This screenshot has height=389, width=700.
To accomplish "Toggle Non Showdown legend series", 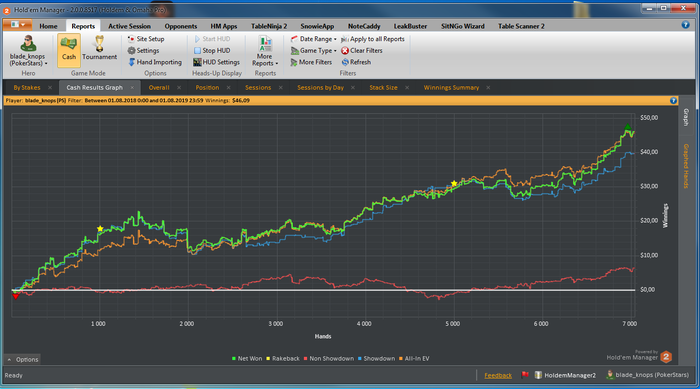I will (329, 359).
